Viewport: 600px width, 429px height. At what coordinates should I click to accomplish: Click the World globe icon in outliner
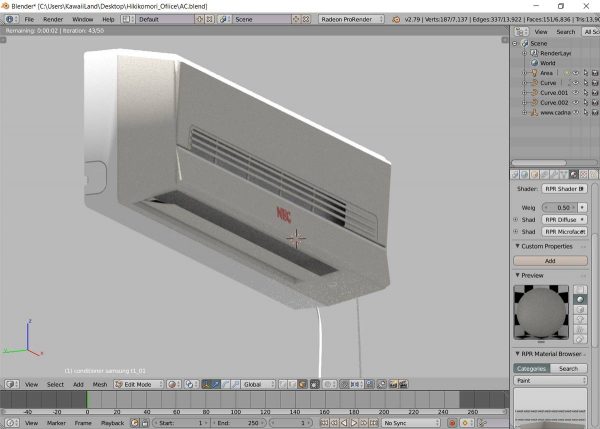tap(534, 62)
